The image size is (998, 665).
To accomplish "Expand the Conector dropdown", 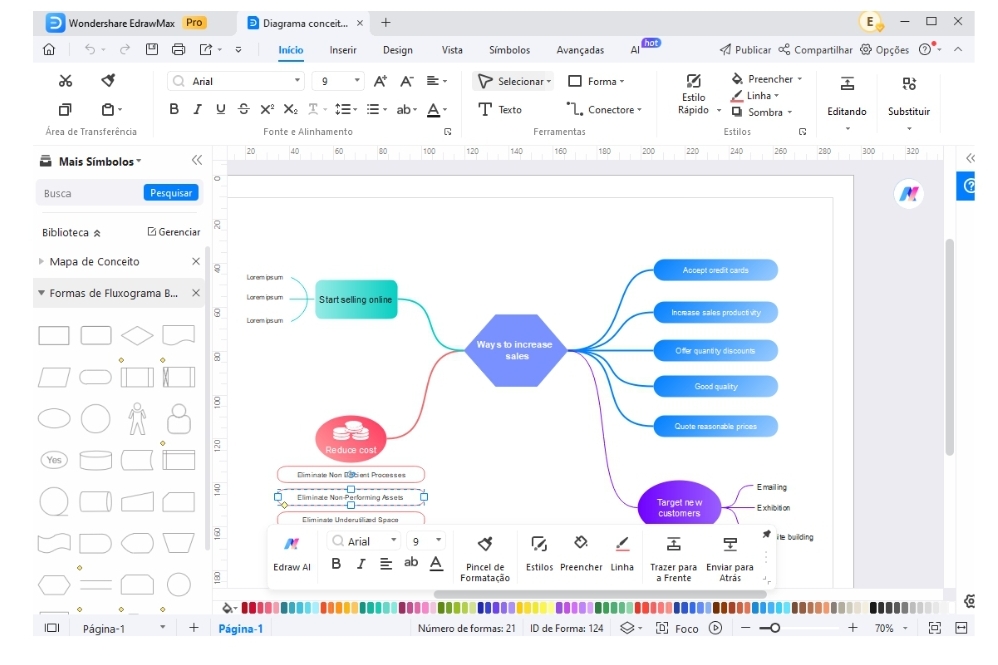I will [x=639, y=110].
